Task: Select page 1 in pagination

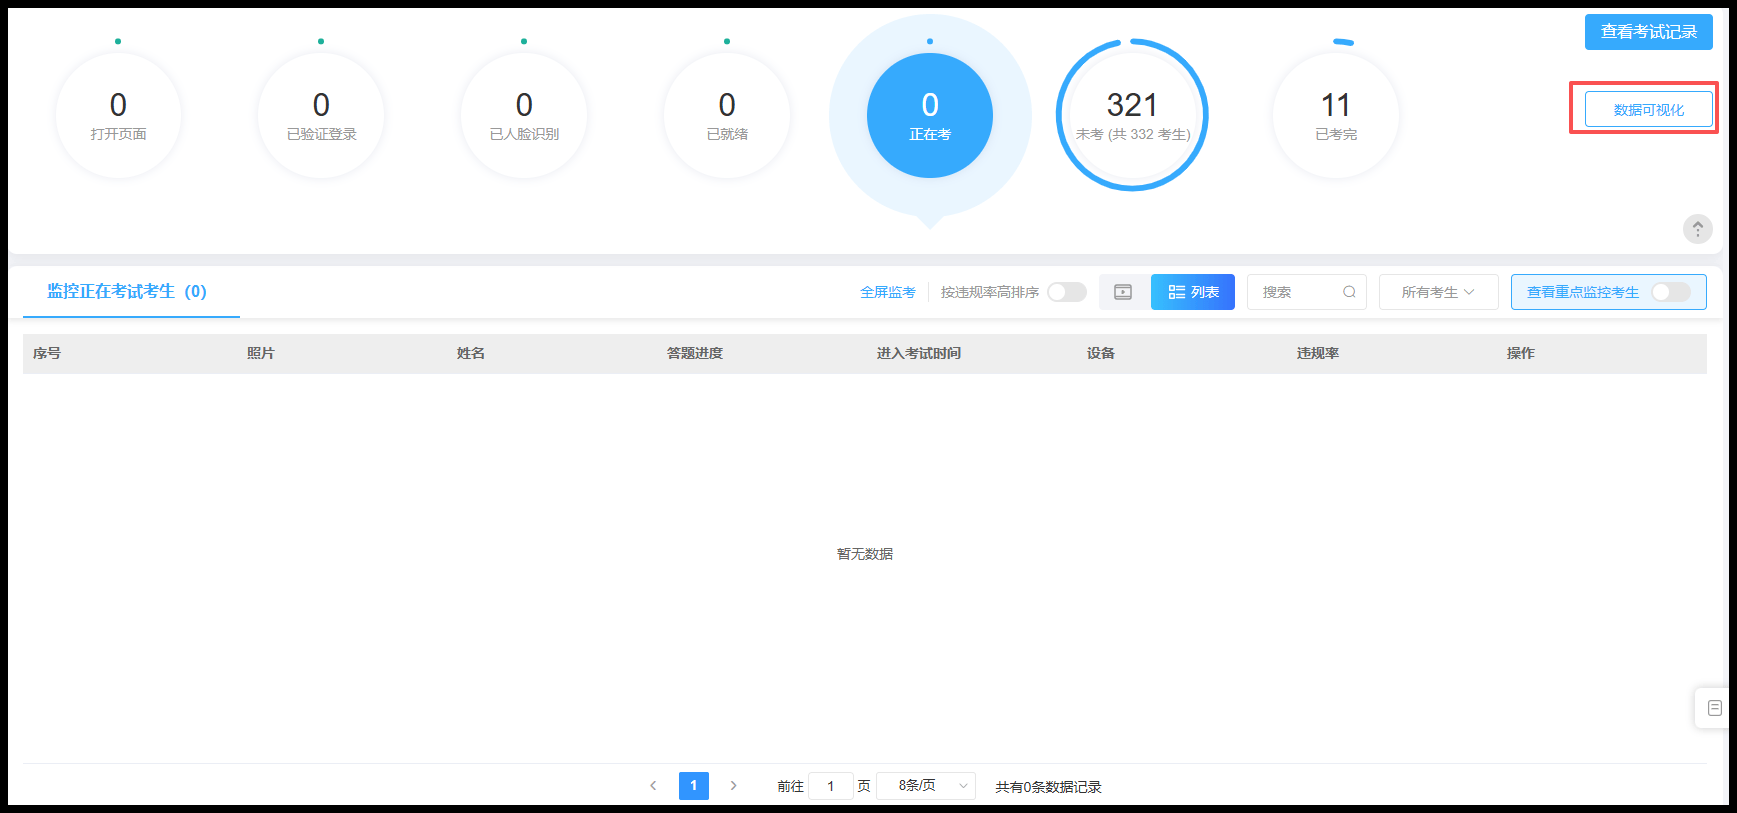Action: (693, 786)
